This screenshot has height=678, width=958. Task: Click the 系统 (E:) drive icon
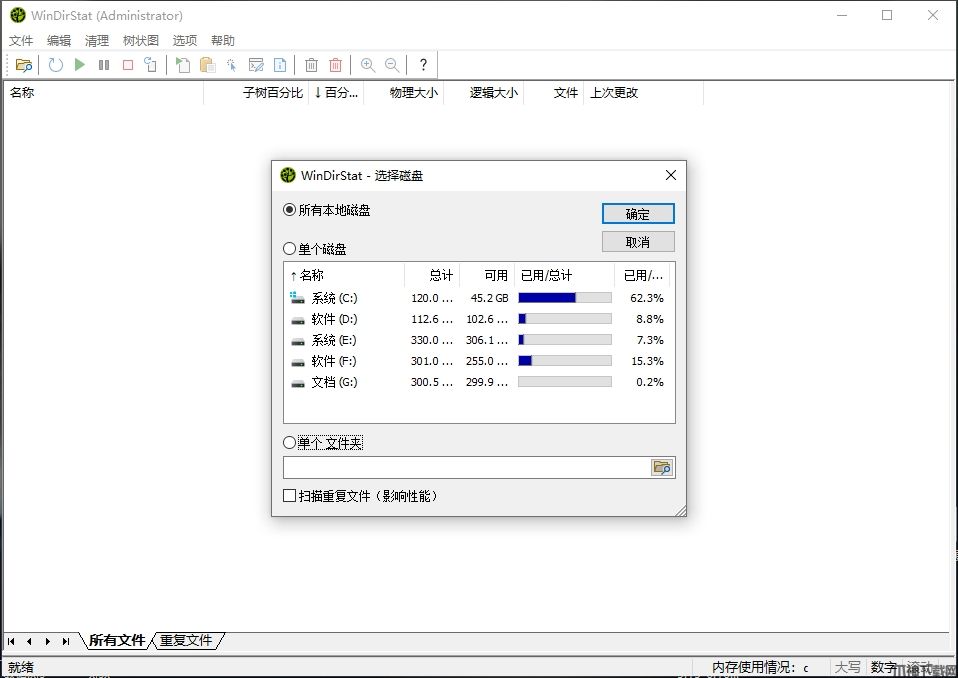[x=298, y=341]
